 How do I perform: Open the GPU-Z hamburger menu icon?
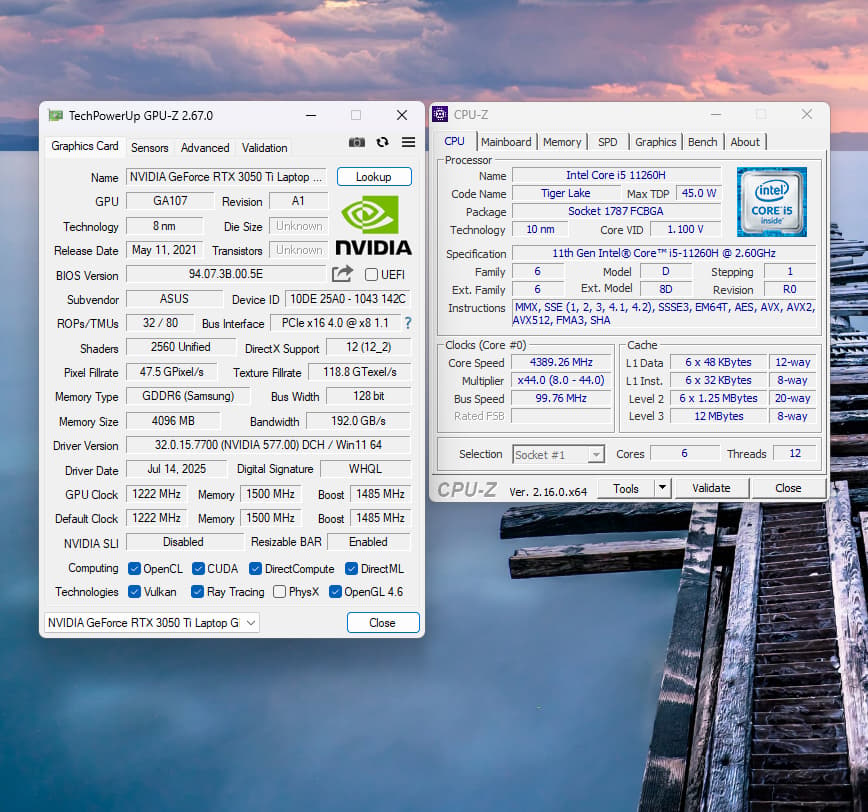[409, 142]
